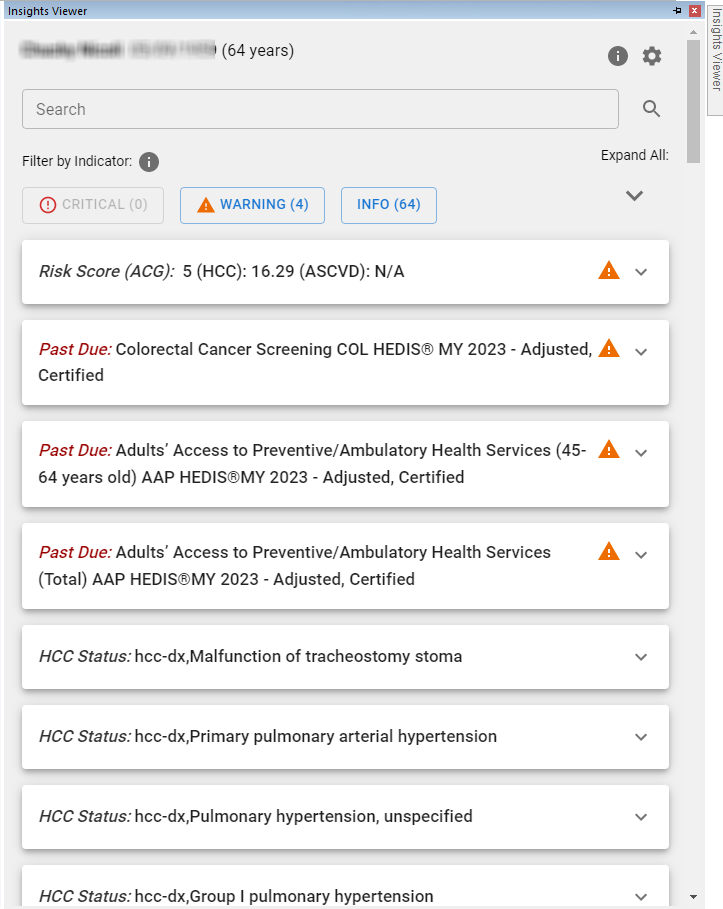Click warning triangle on AAP 45-64 years card
723x909 pixels.
point(609,449)
